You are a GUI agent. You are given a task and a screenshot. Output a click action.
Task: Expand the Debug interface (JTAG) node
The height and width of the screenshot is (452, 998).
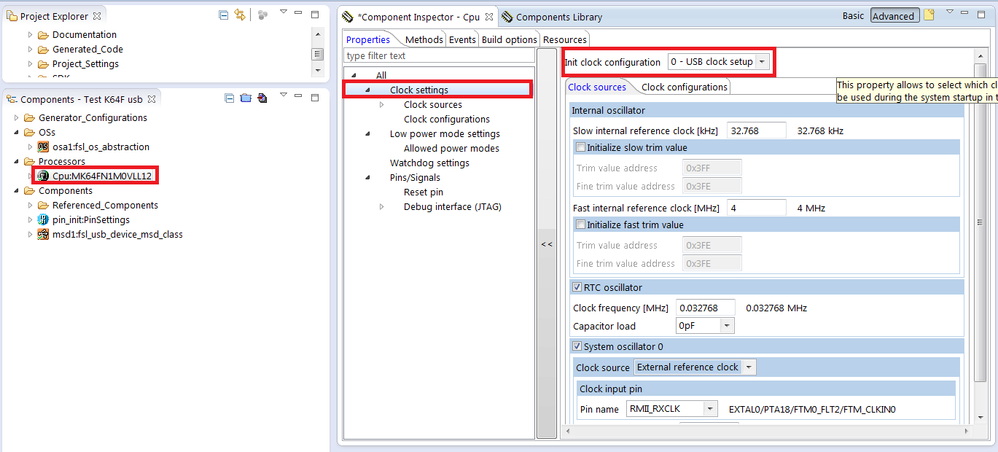[x=382, y=207]
